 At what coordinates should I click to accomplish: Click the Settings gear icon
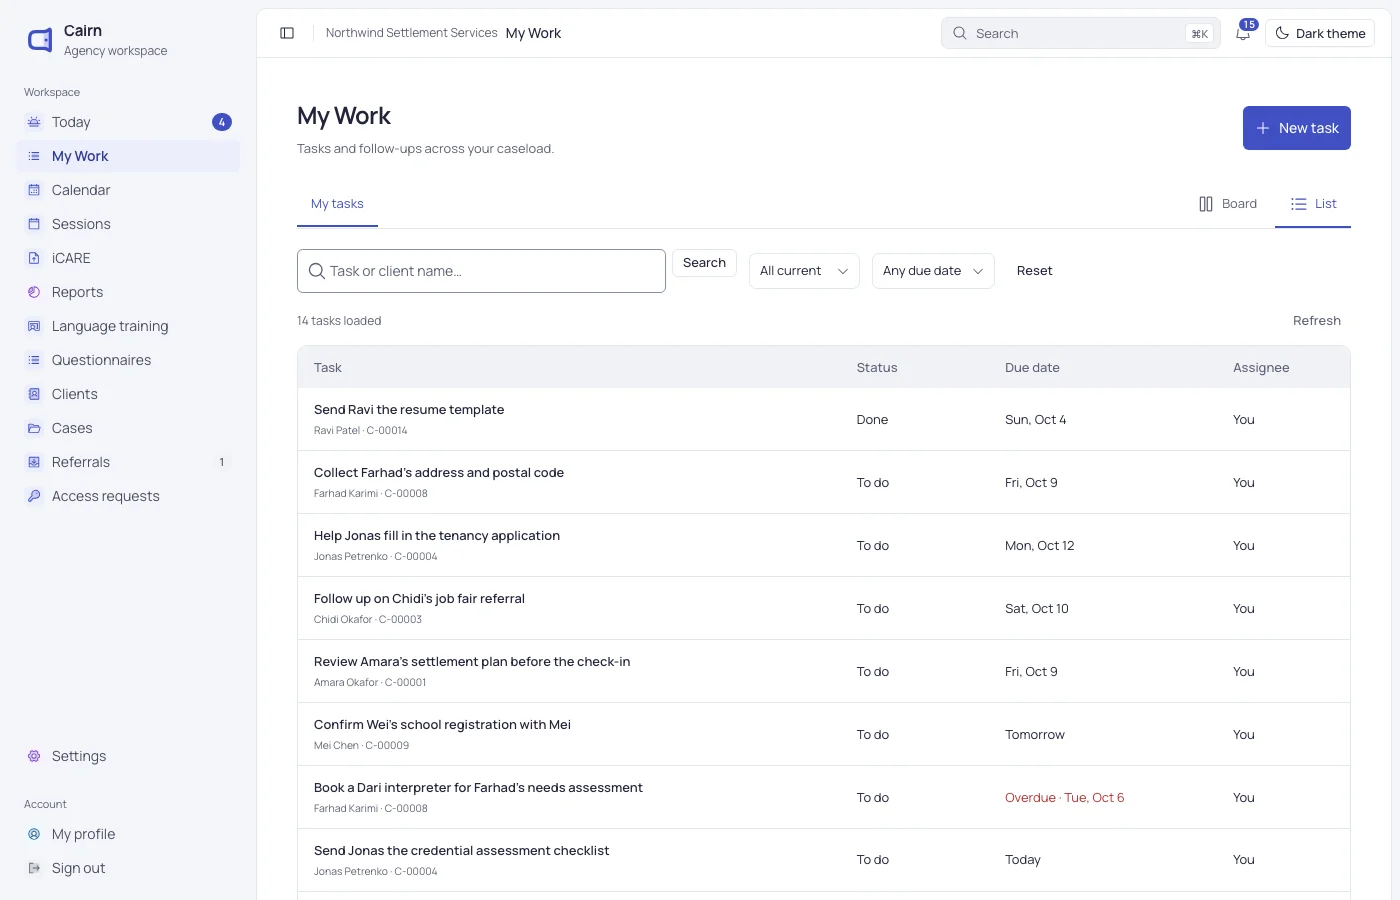[34, 756]
